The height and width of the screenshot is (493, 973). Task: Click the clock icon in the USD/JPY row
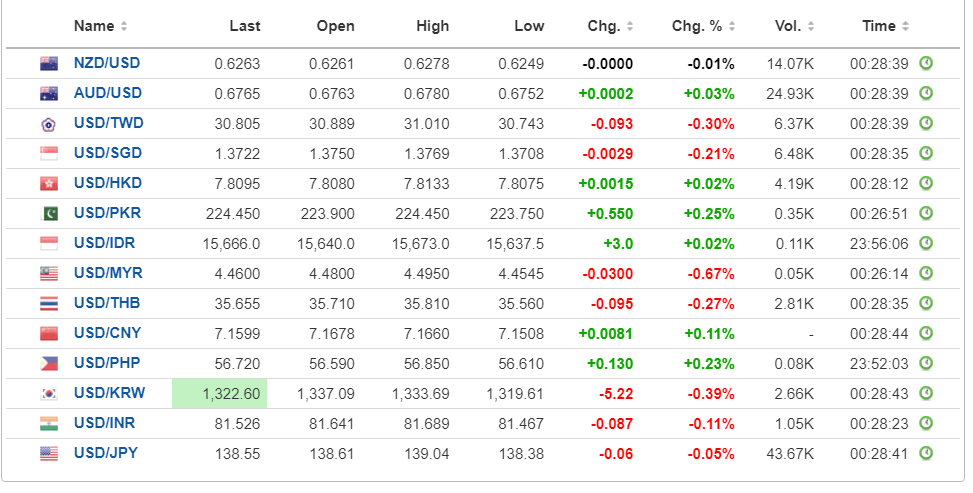(926, 453)
